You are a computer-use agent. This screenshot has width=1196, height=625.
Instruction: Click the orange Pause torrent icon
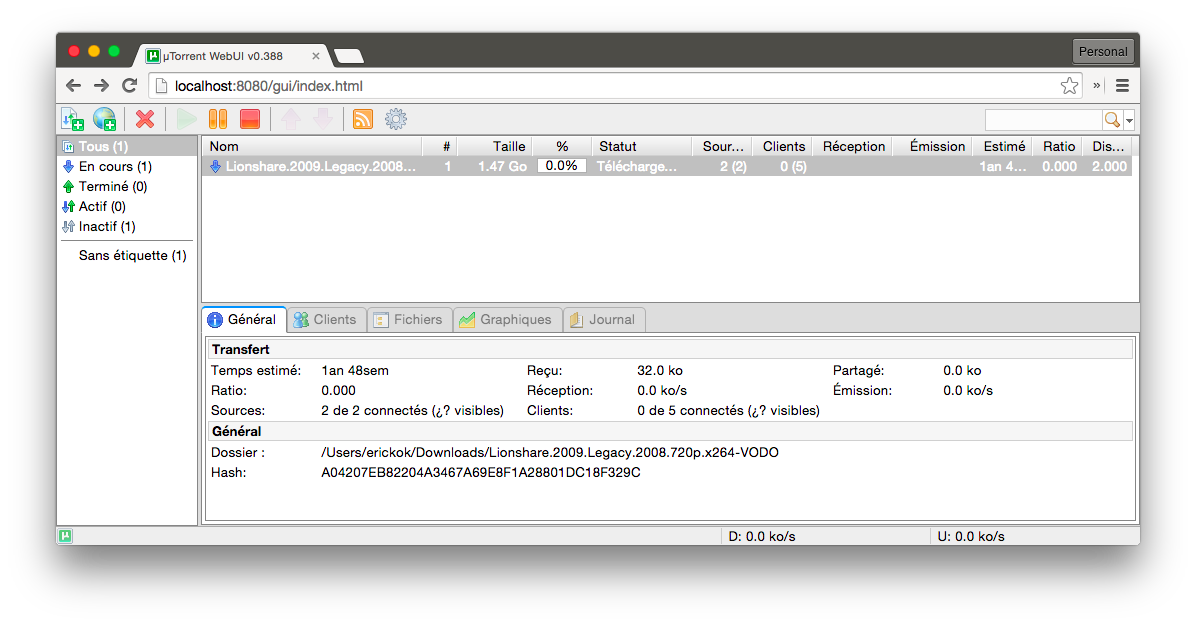coord(218,119)
